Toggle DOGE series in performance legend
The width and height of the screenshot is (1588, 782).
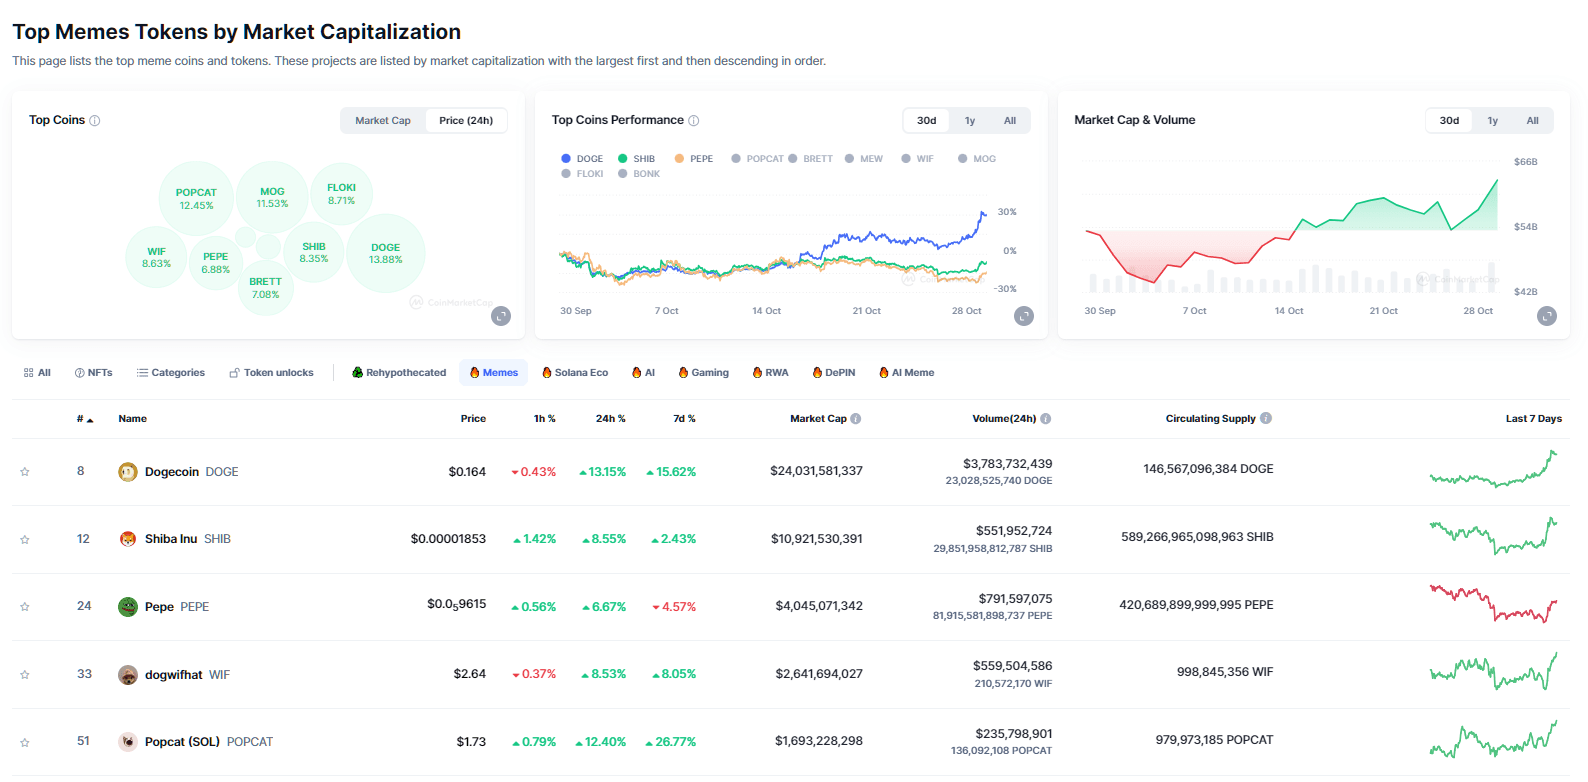pos(582,159)
